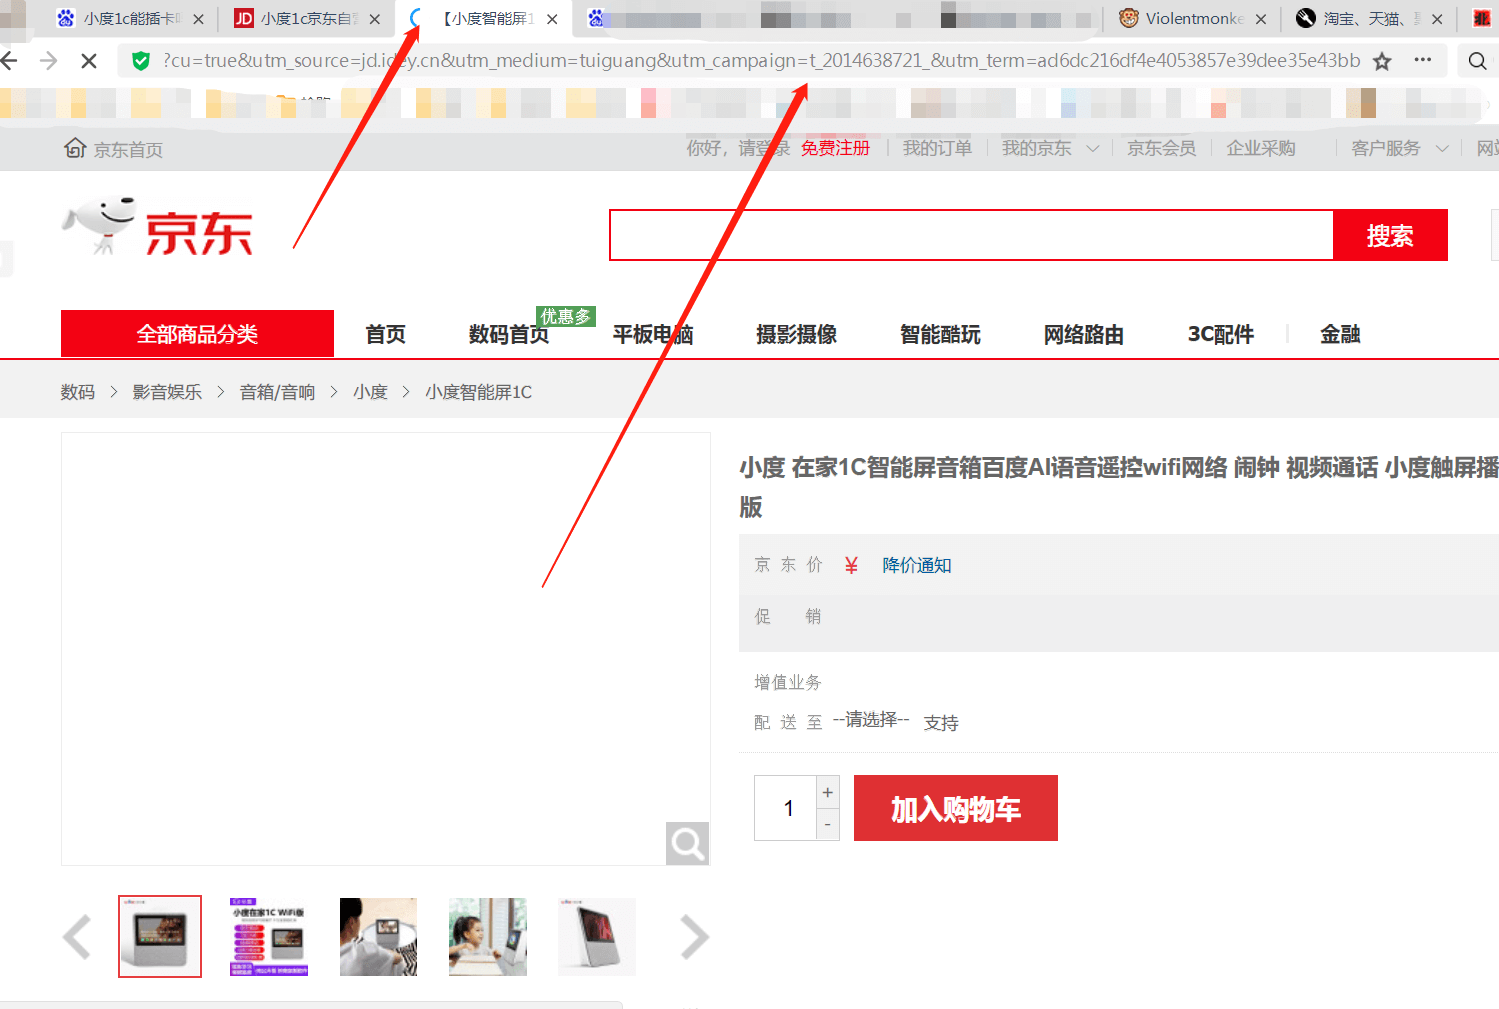
Task: Select the 【小度智能屏1 tab
Action: (485, 19)
